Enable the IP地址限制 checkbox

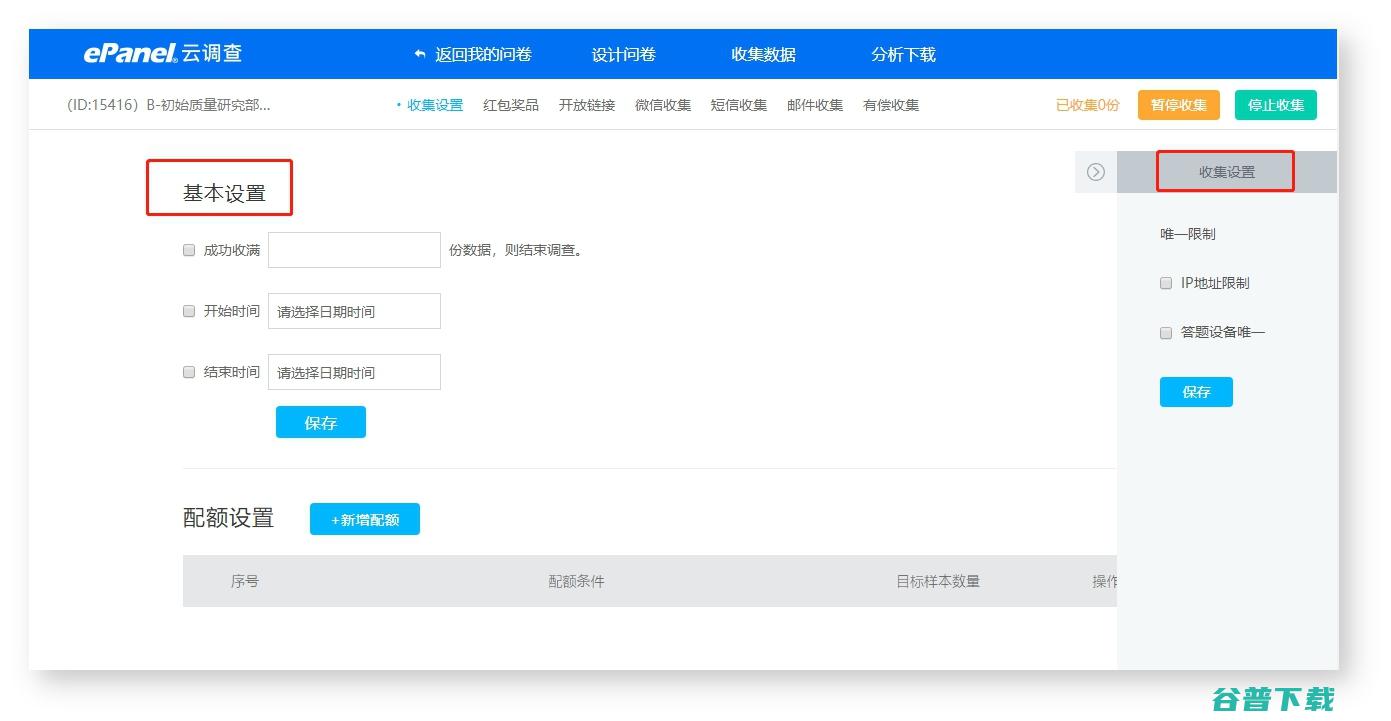coord(1166,283)
